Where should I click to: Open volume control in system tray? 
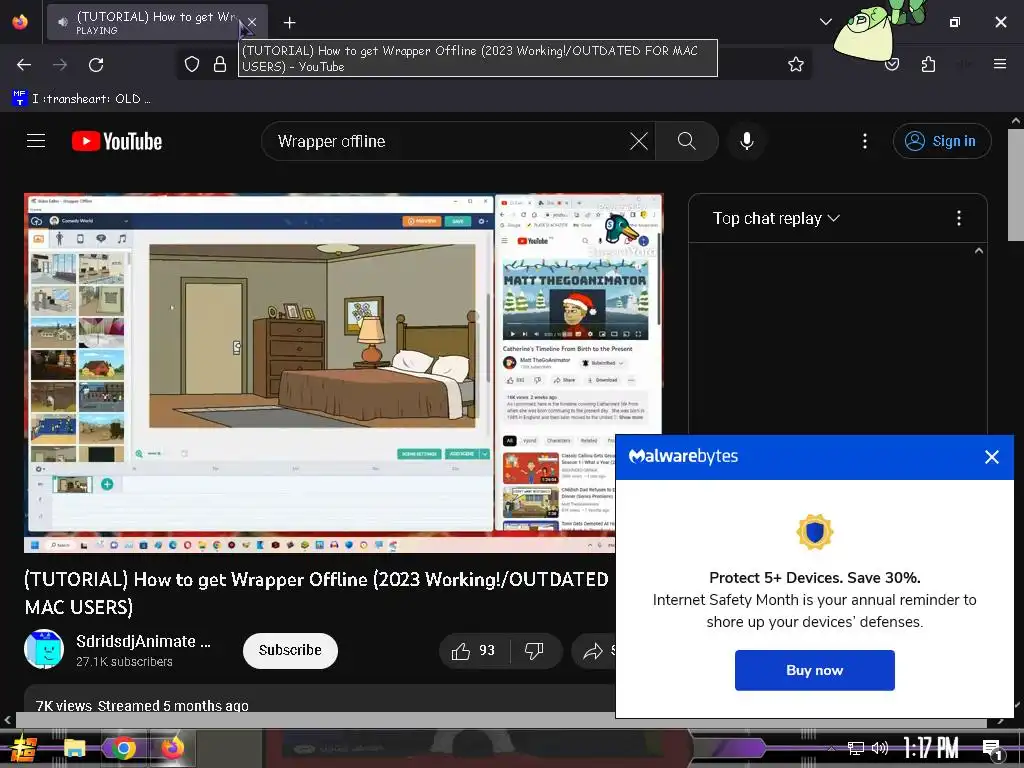coord(880,748)
